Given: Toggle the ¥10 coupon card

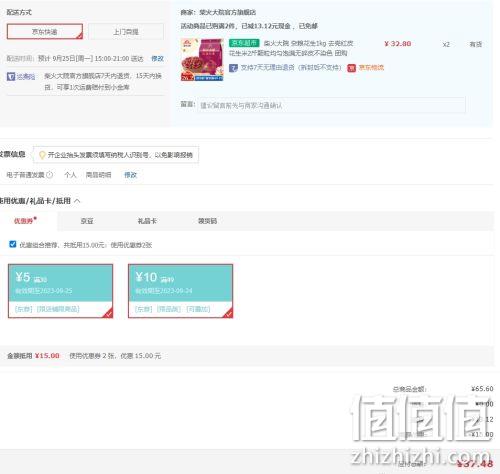Looking at the screenshot, I should click(x=180, y=291).
